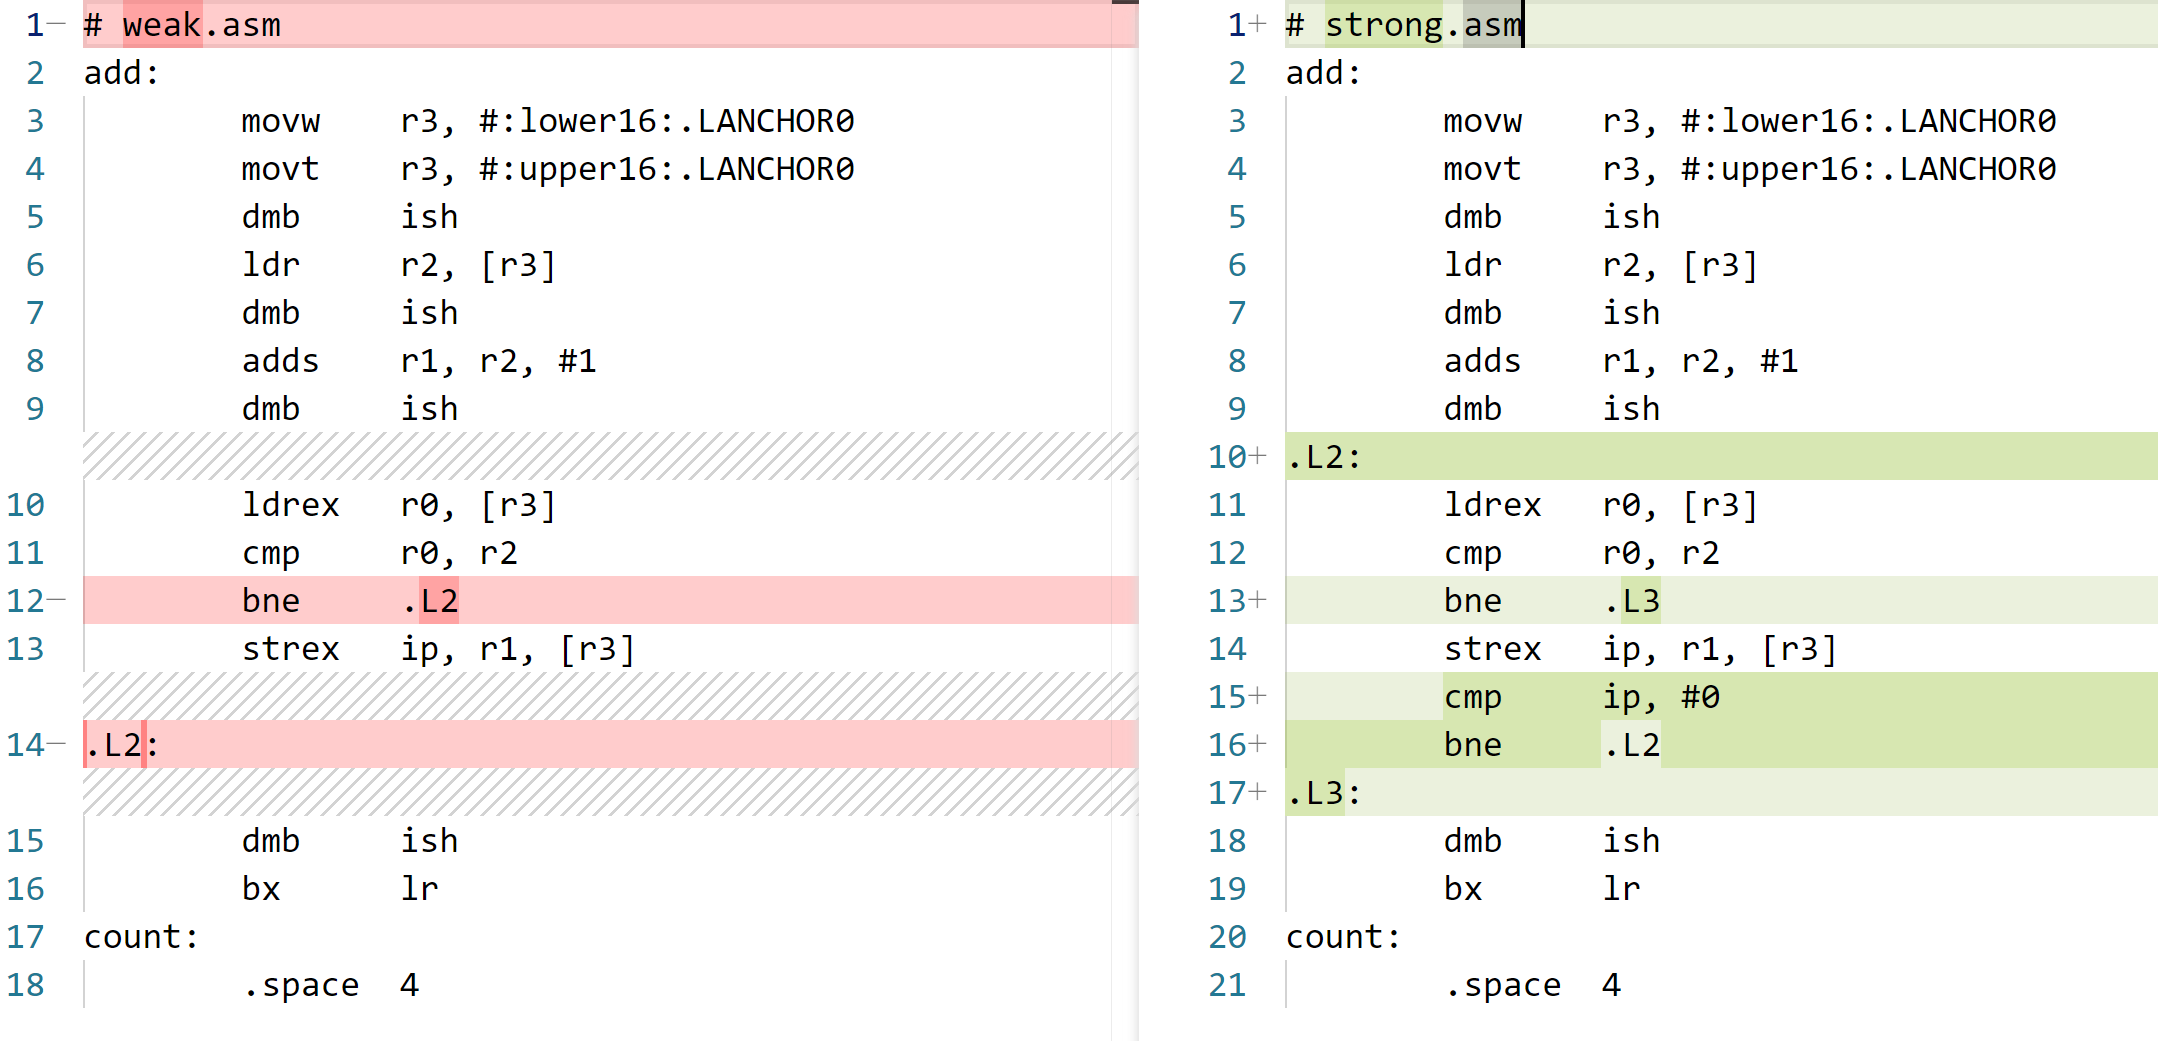The image size is (2158, 1041).
Task: Place cursor on '# weak.asm' header line
Action: (610, 24)
